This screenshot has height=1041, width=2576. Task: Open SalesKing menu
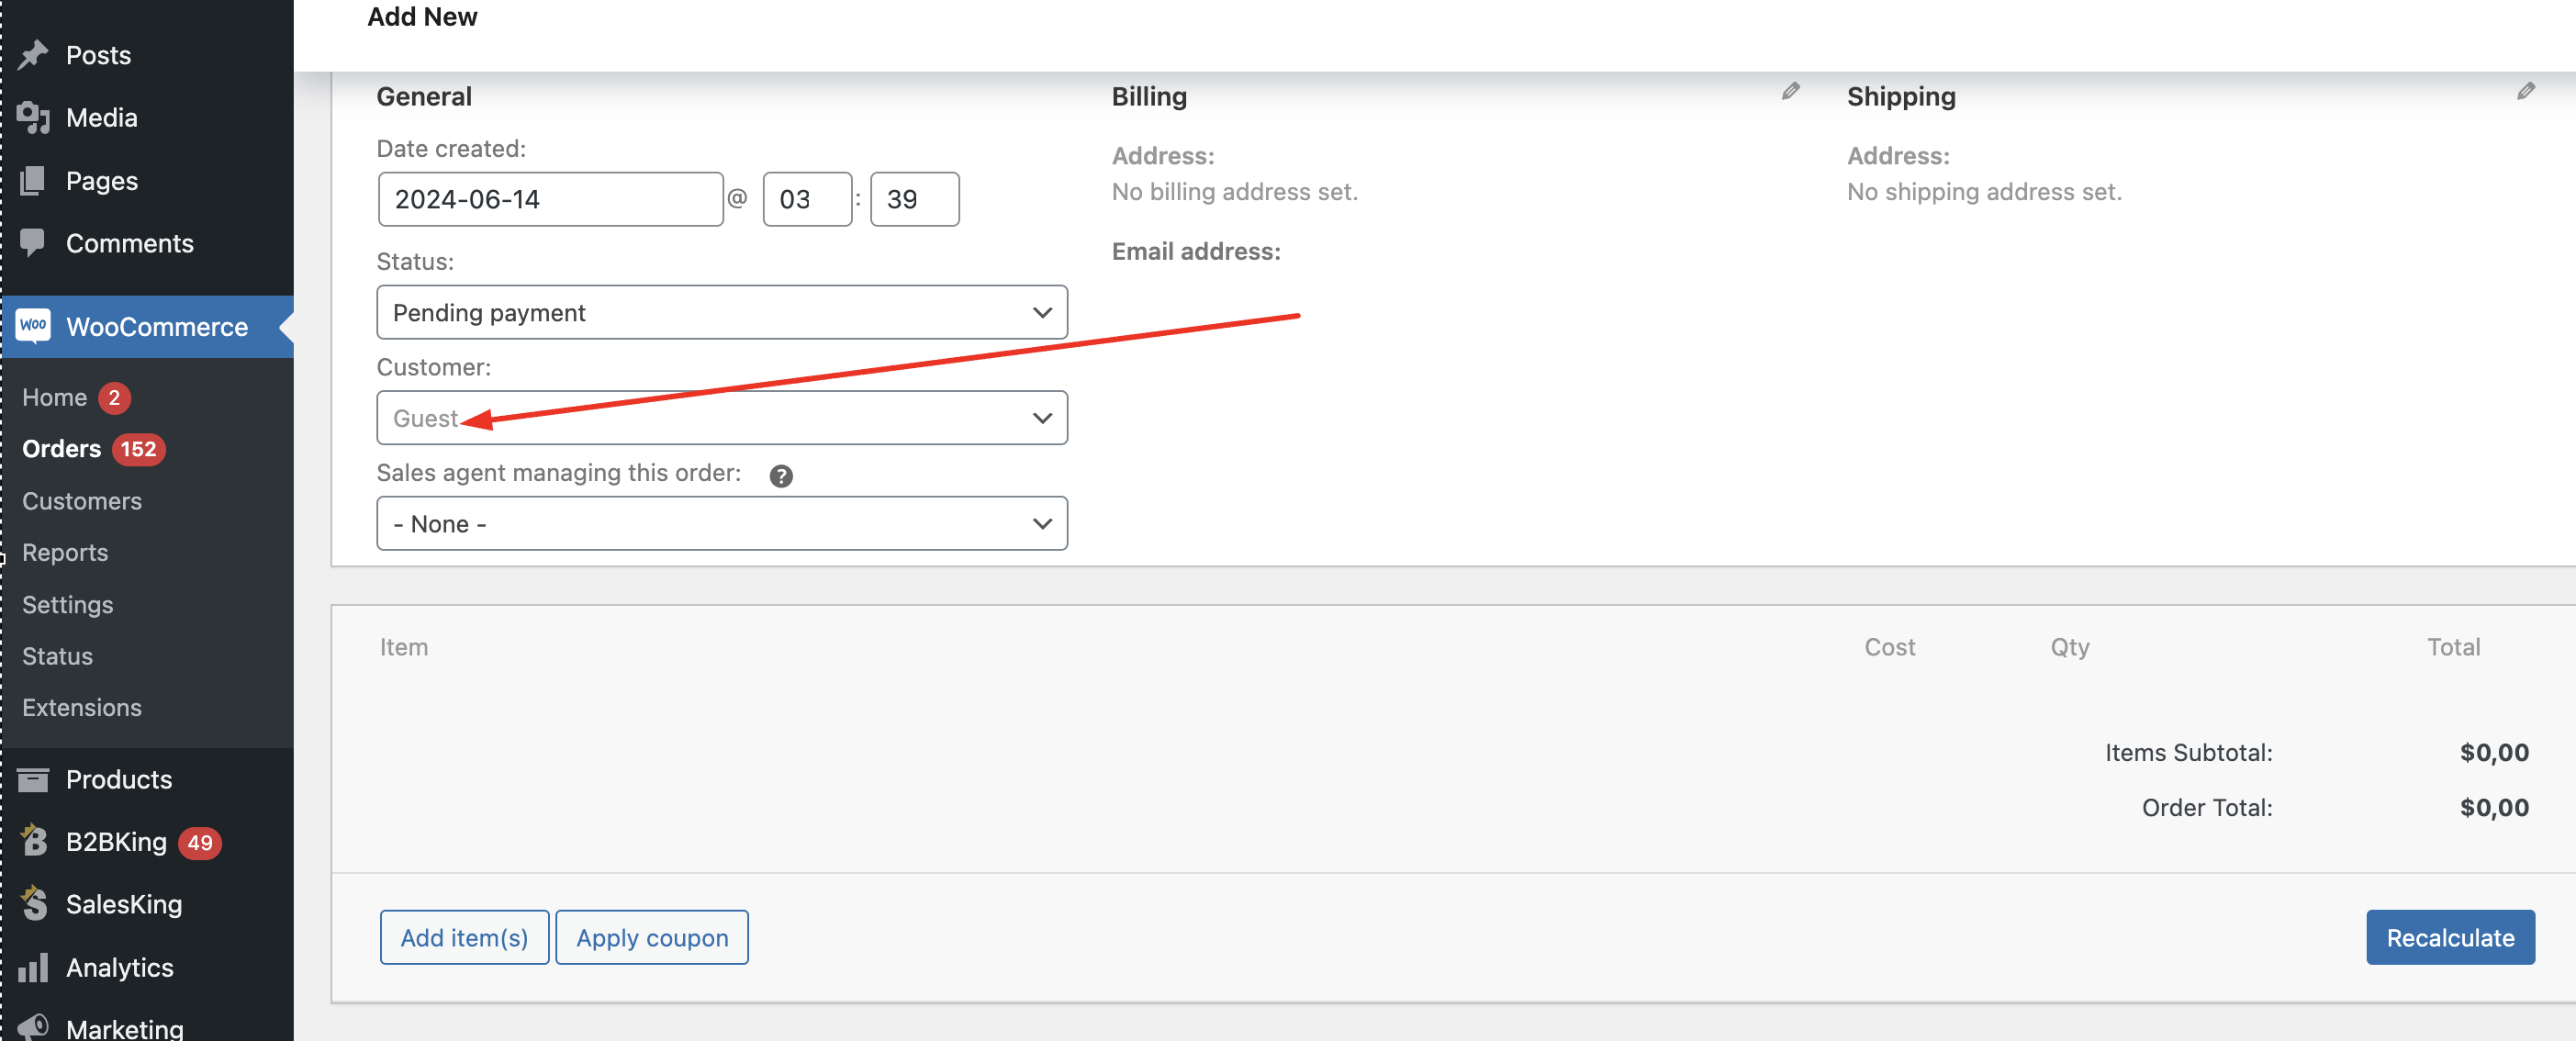[124, 904]
